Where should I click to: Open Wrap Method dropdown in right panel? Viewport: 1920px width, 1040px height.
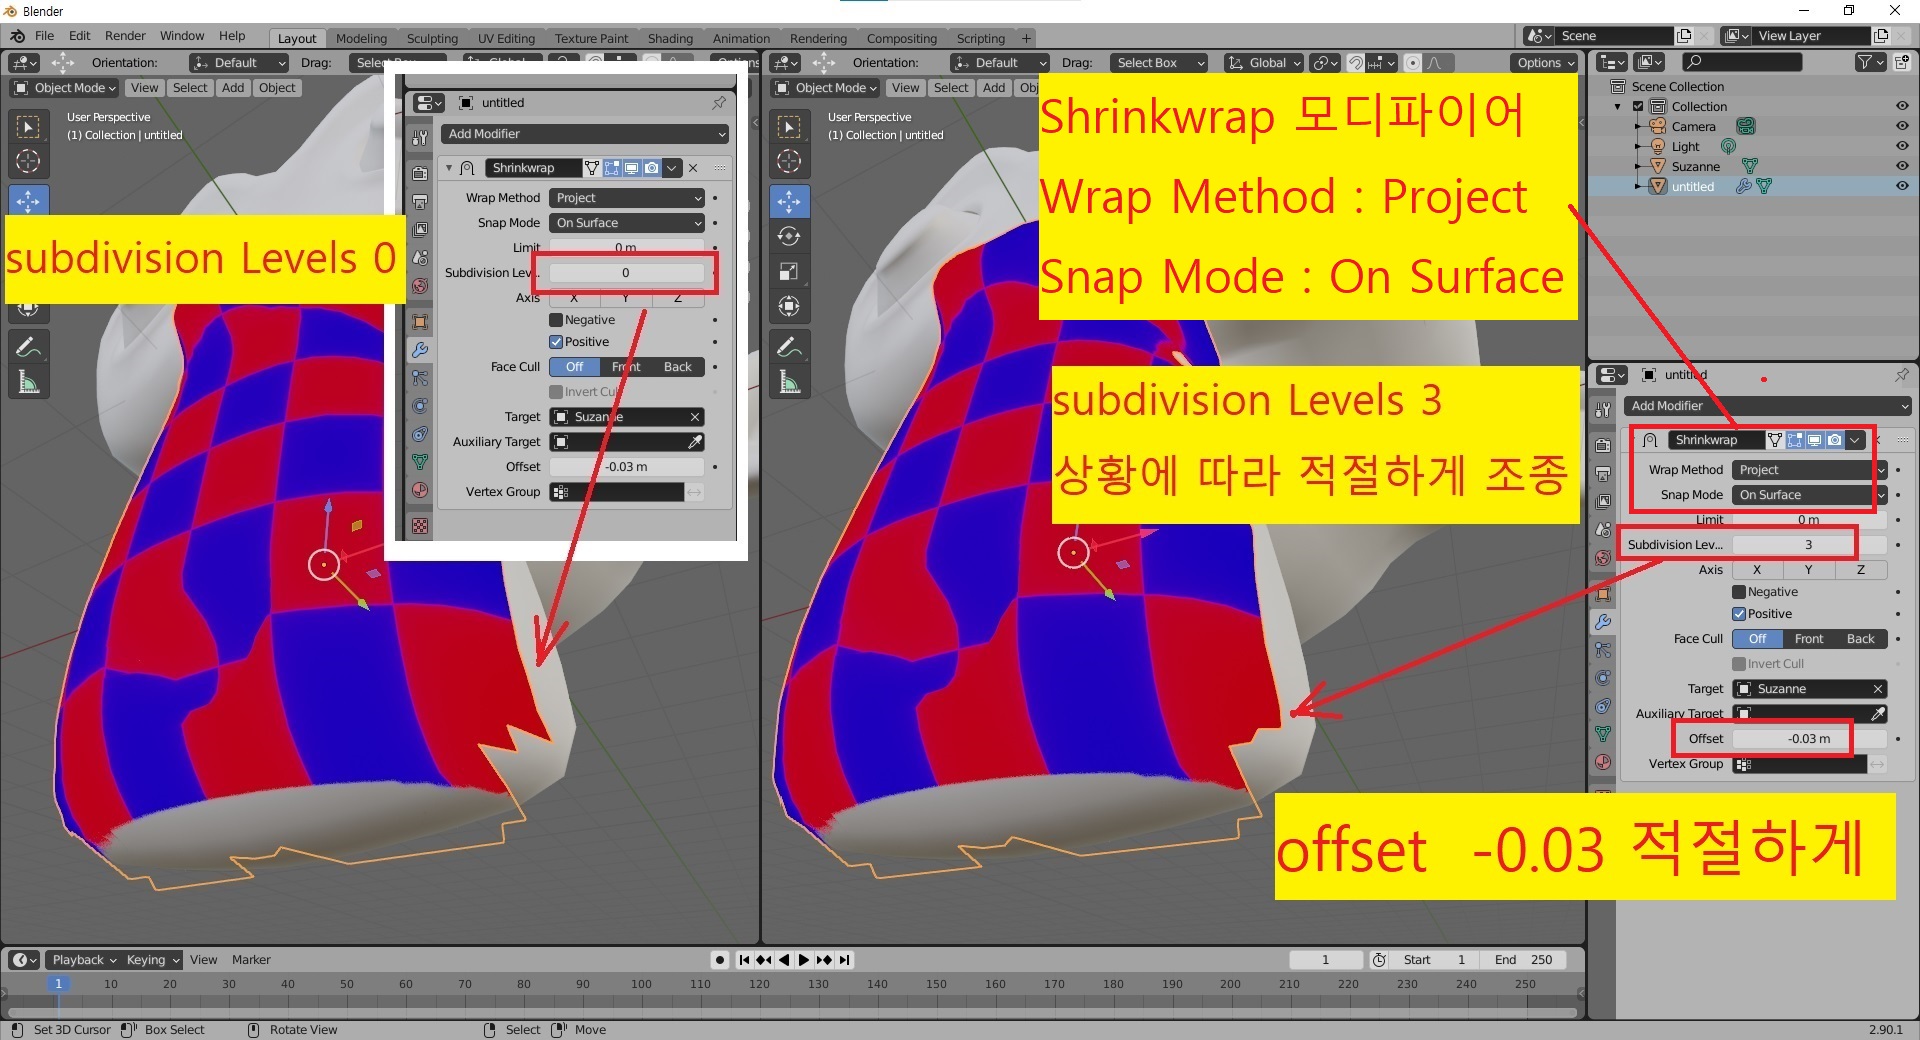(x=1810, y=470)
